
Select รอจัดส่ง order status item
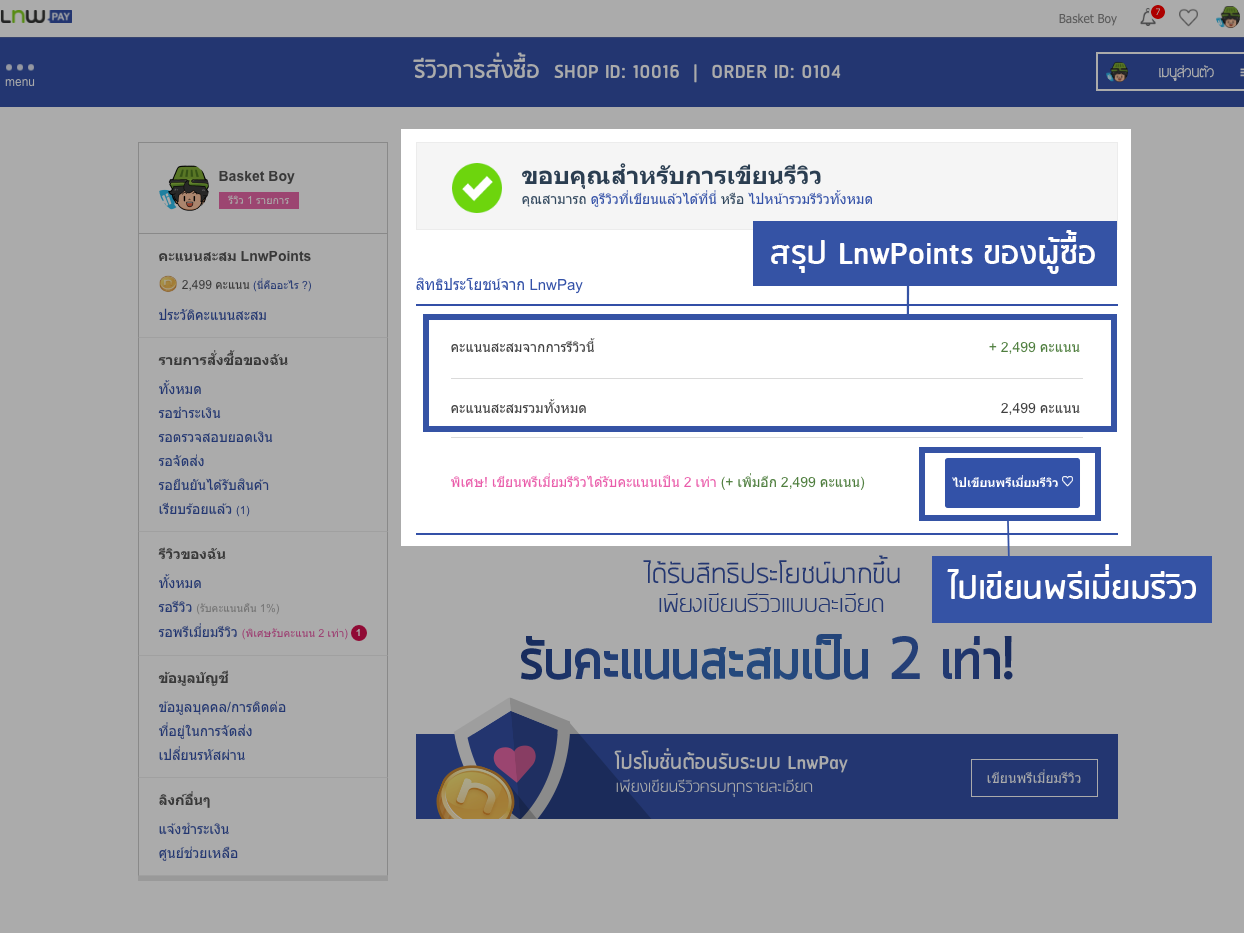pos(181,461)
